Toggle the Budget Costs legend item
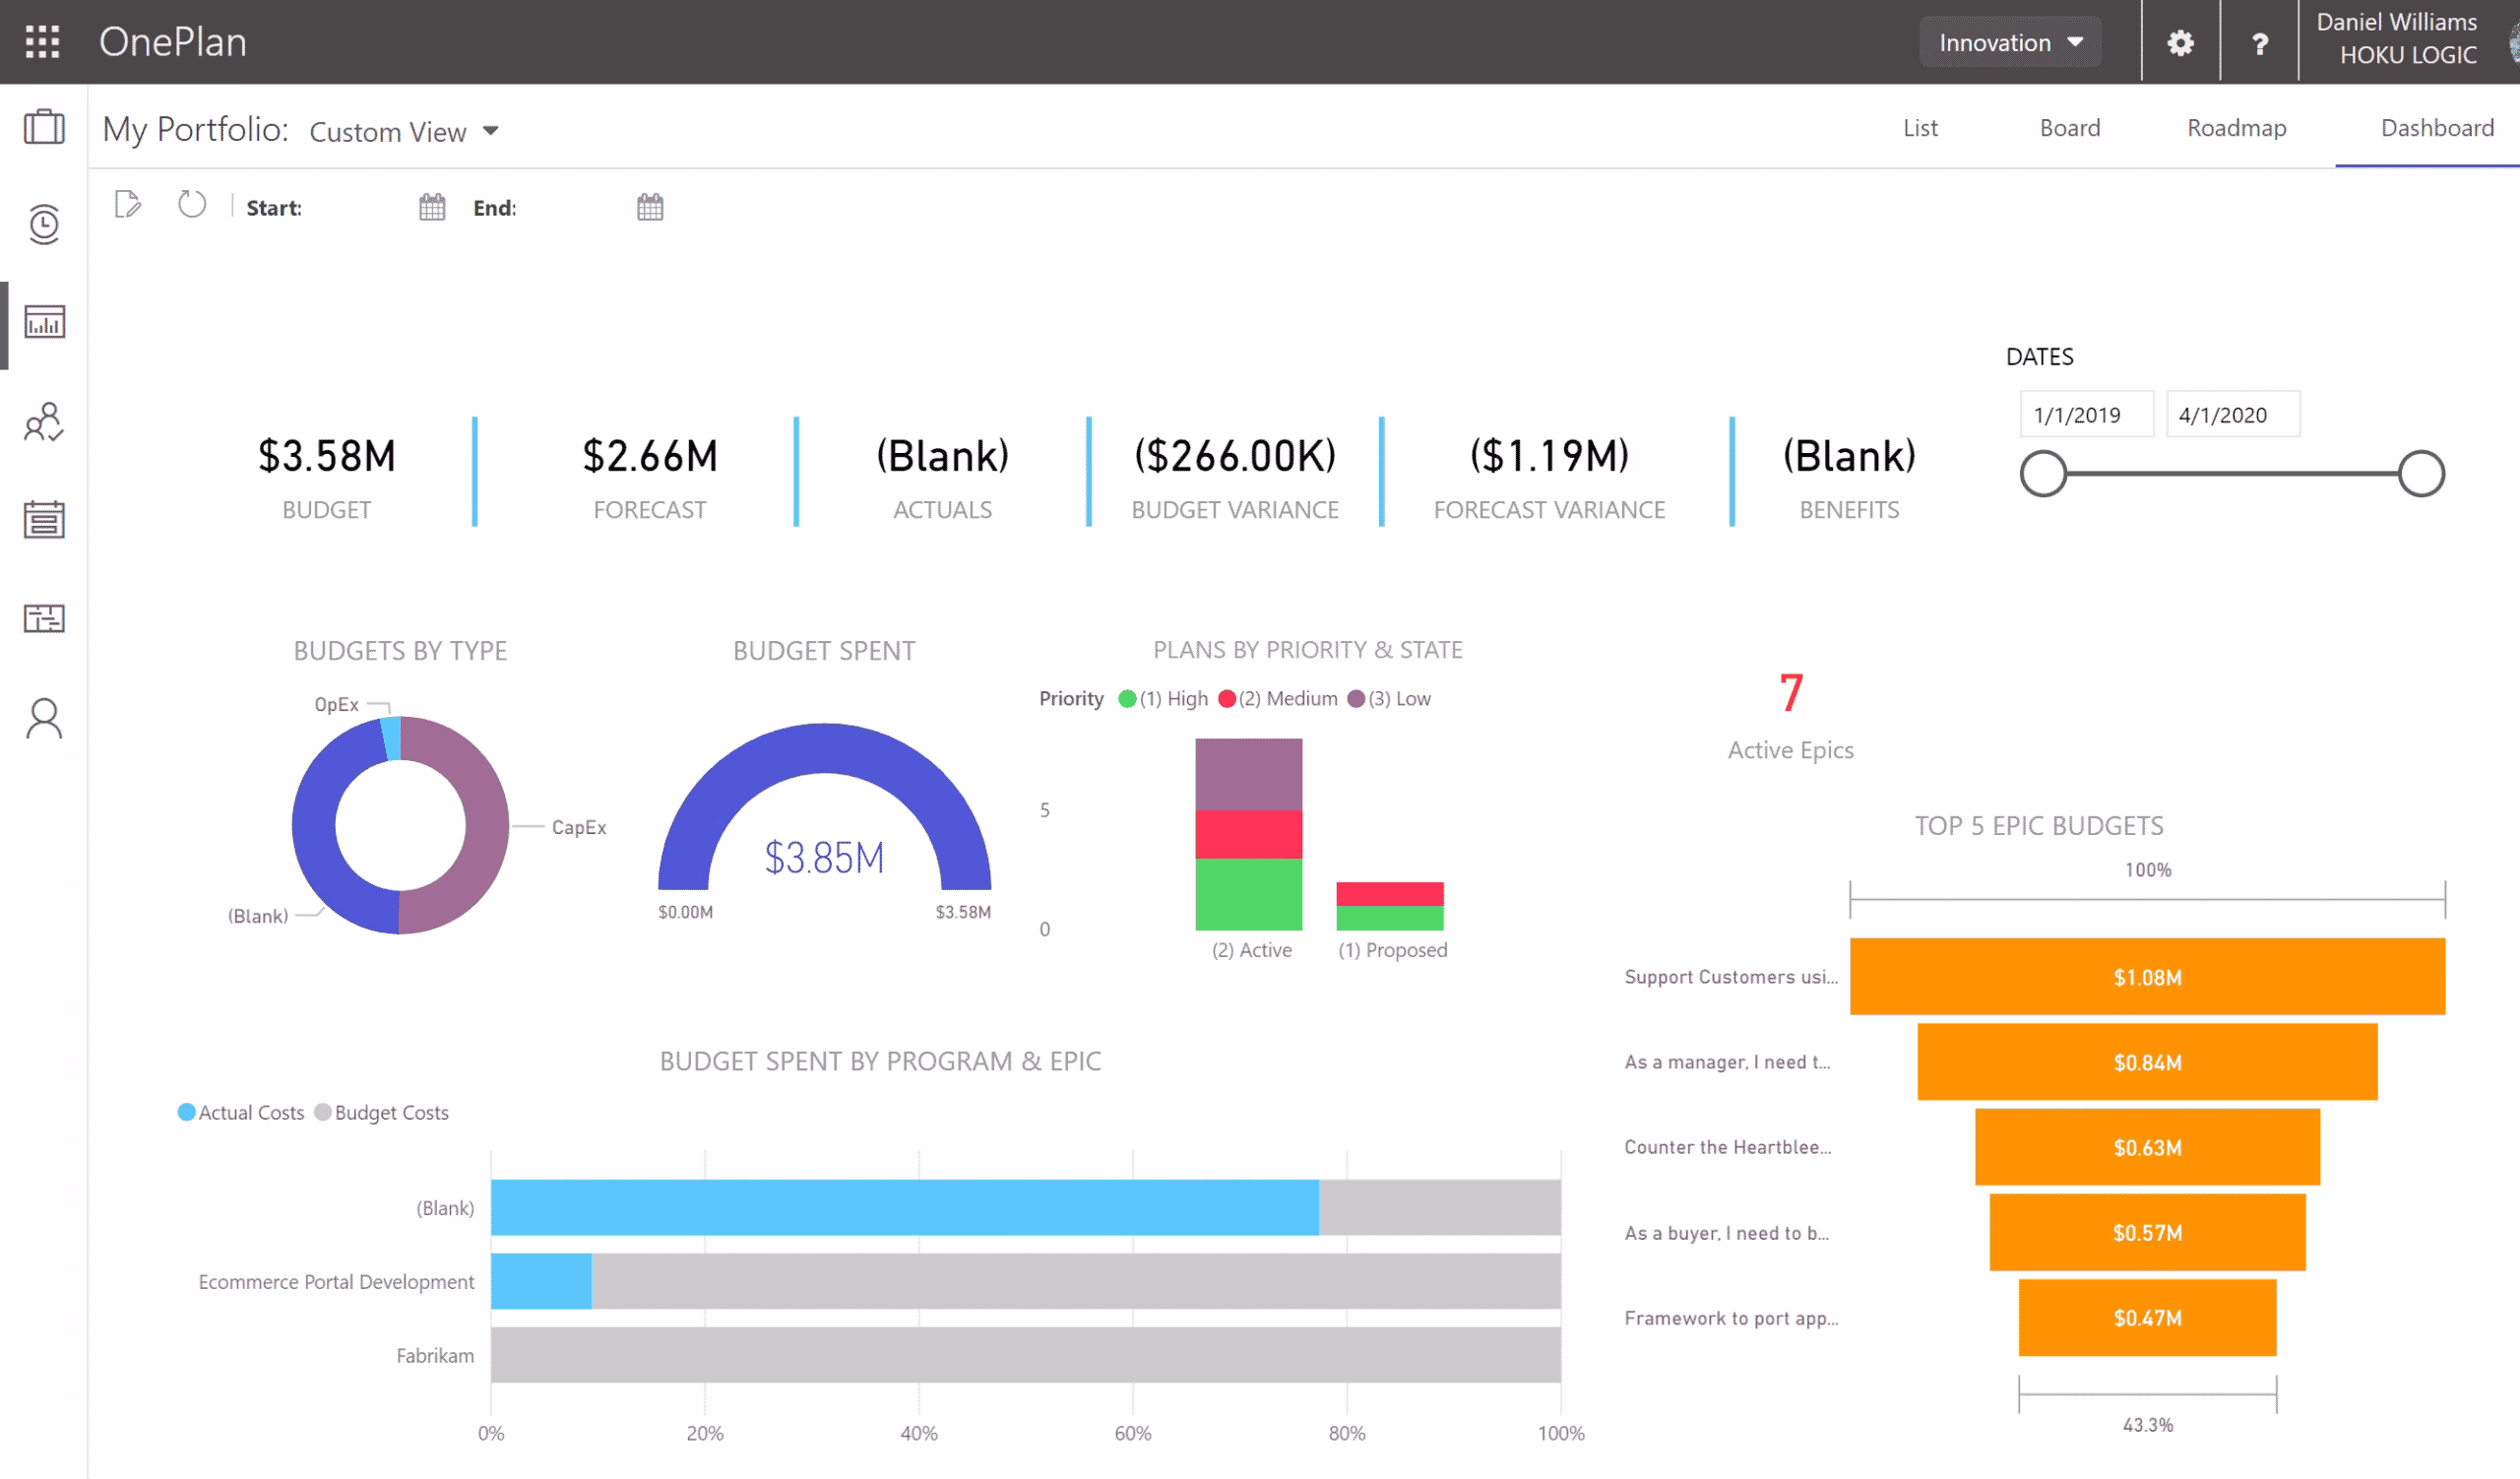The height and width of the screenshot is (1479, 2520). click(x=382, y=1113)
